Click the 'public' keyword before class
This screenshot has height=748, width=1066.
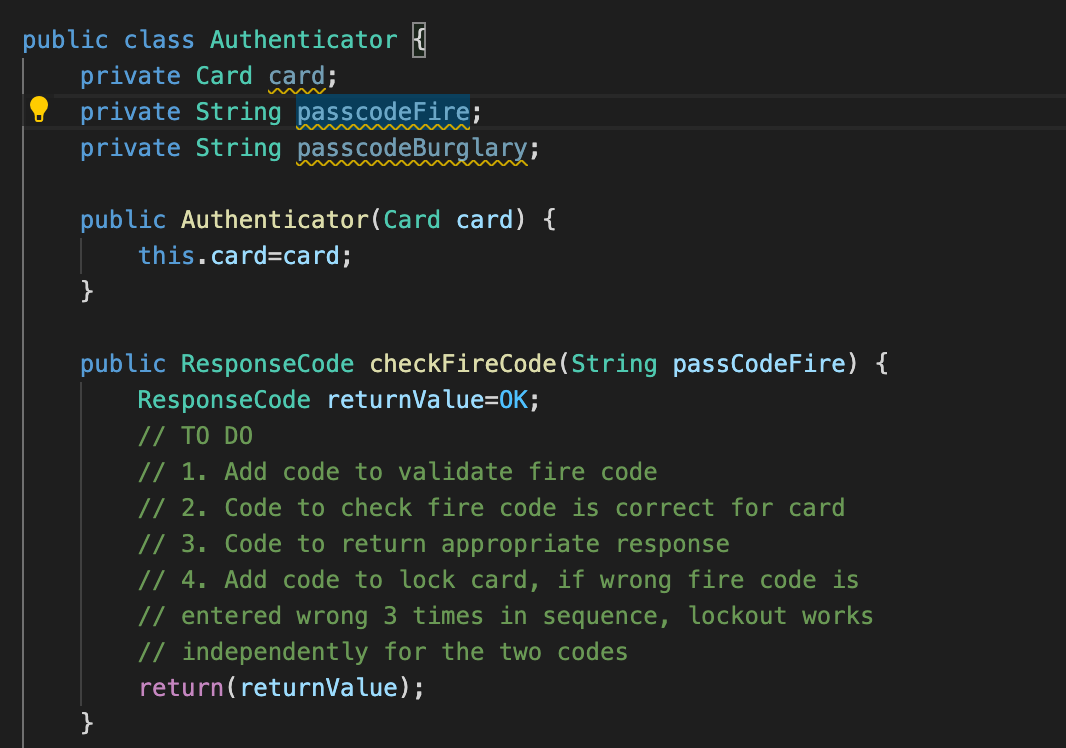65,40
